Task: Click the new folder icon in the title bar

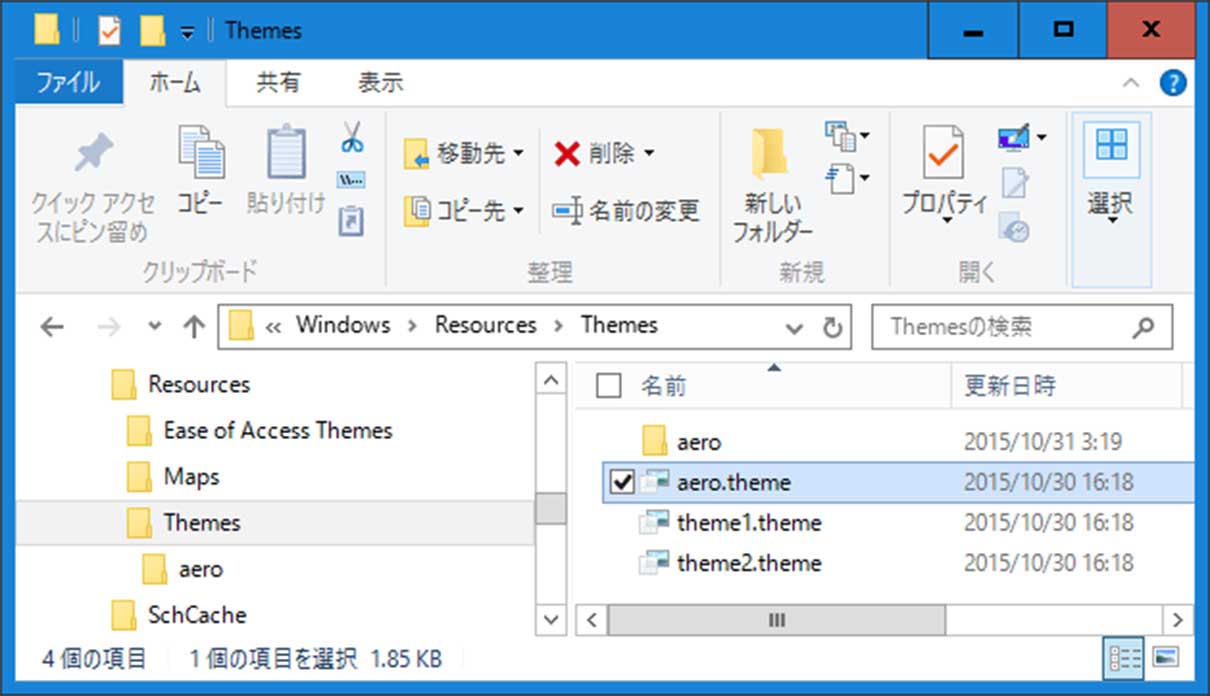Action: point(152,31)
